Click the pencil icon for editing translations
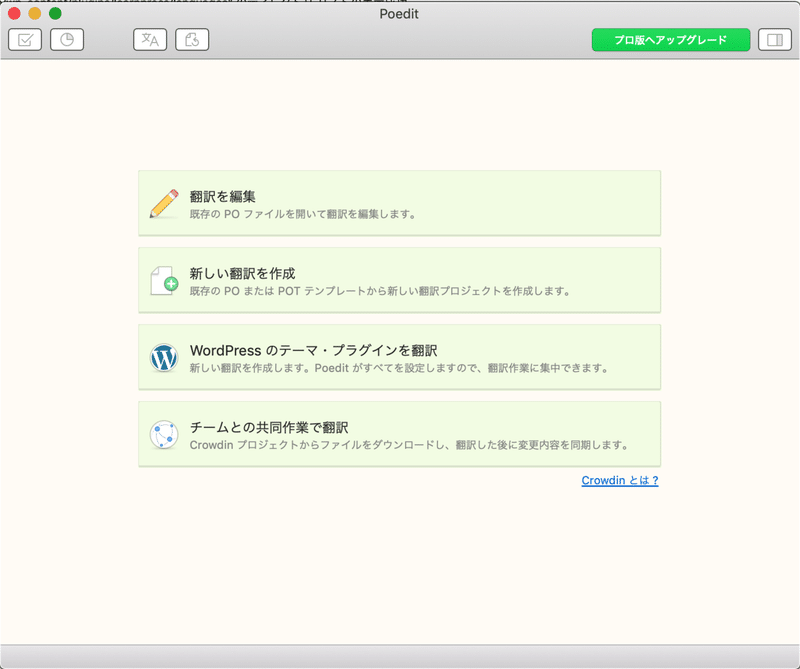The width and height of the screenshot is (800, 669). point(164,204)
